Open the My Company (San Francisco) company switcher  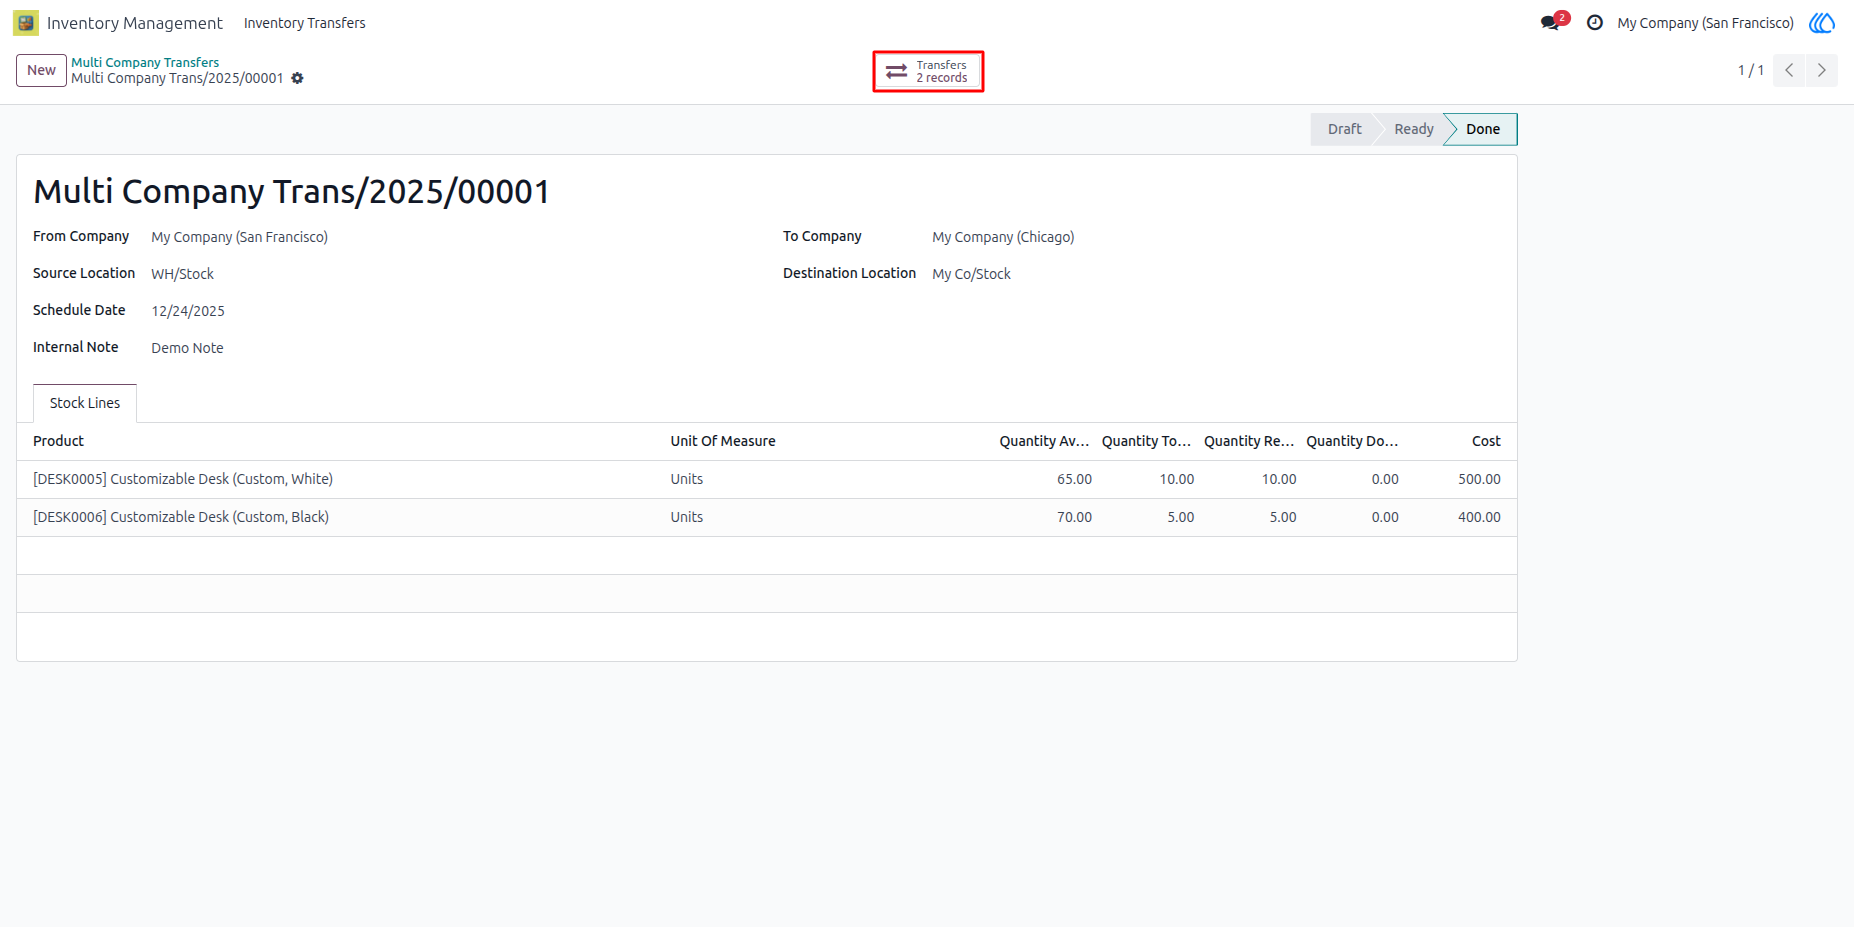coord(1705,22)
